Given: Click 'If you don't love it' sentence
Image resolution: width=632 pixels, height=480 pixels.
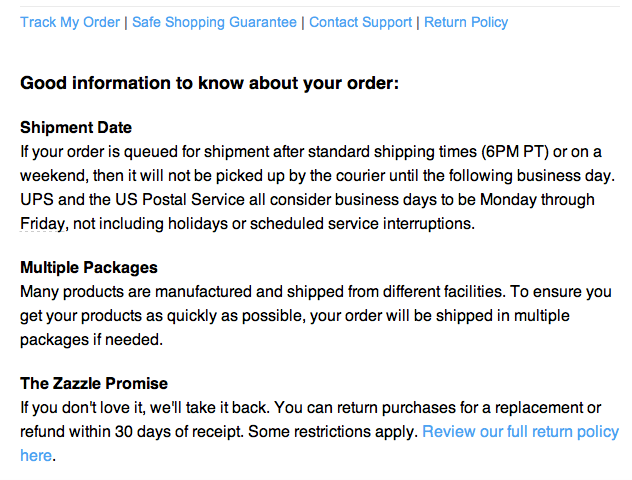Looking at the screenshot, I should (x=86, y=408).
